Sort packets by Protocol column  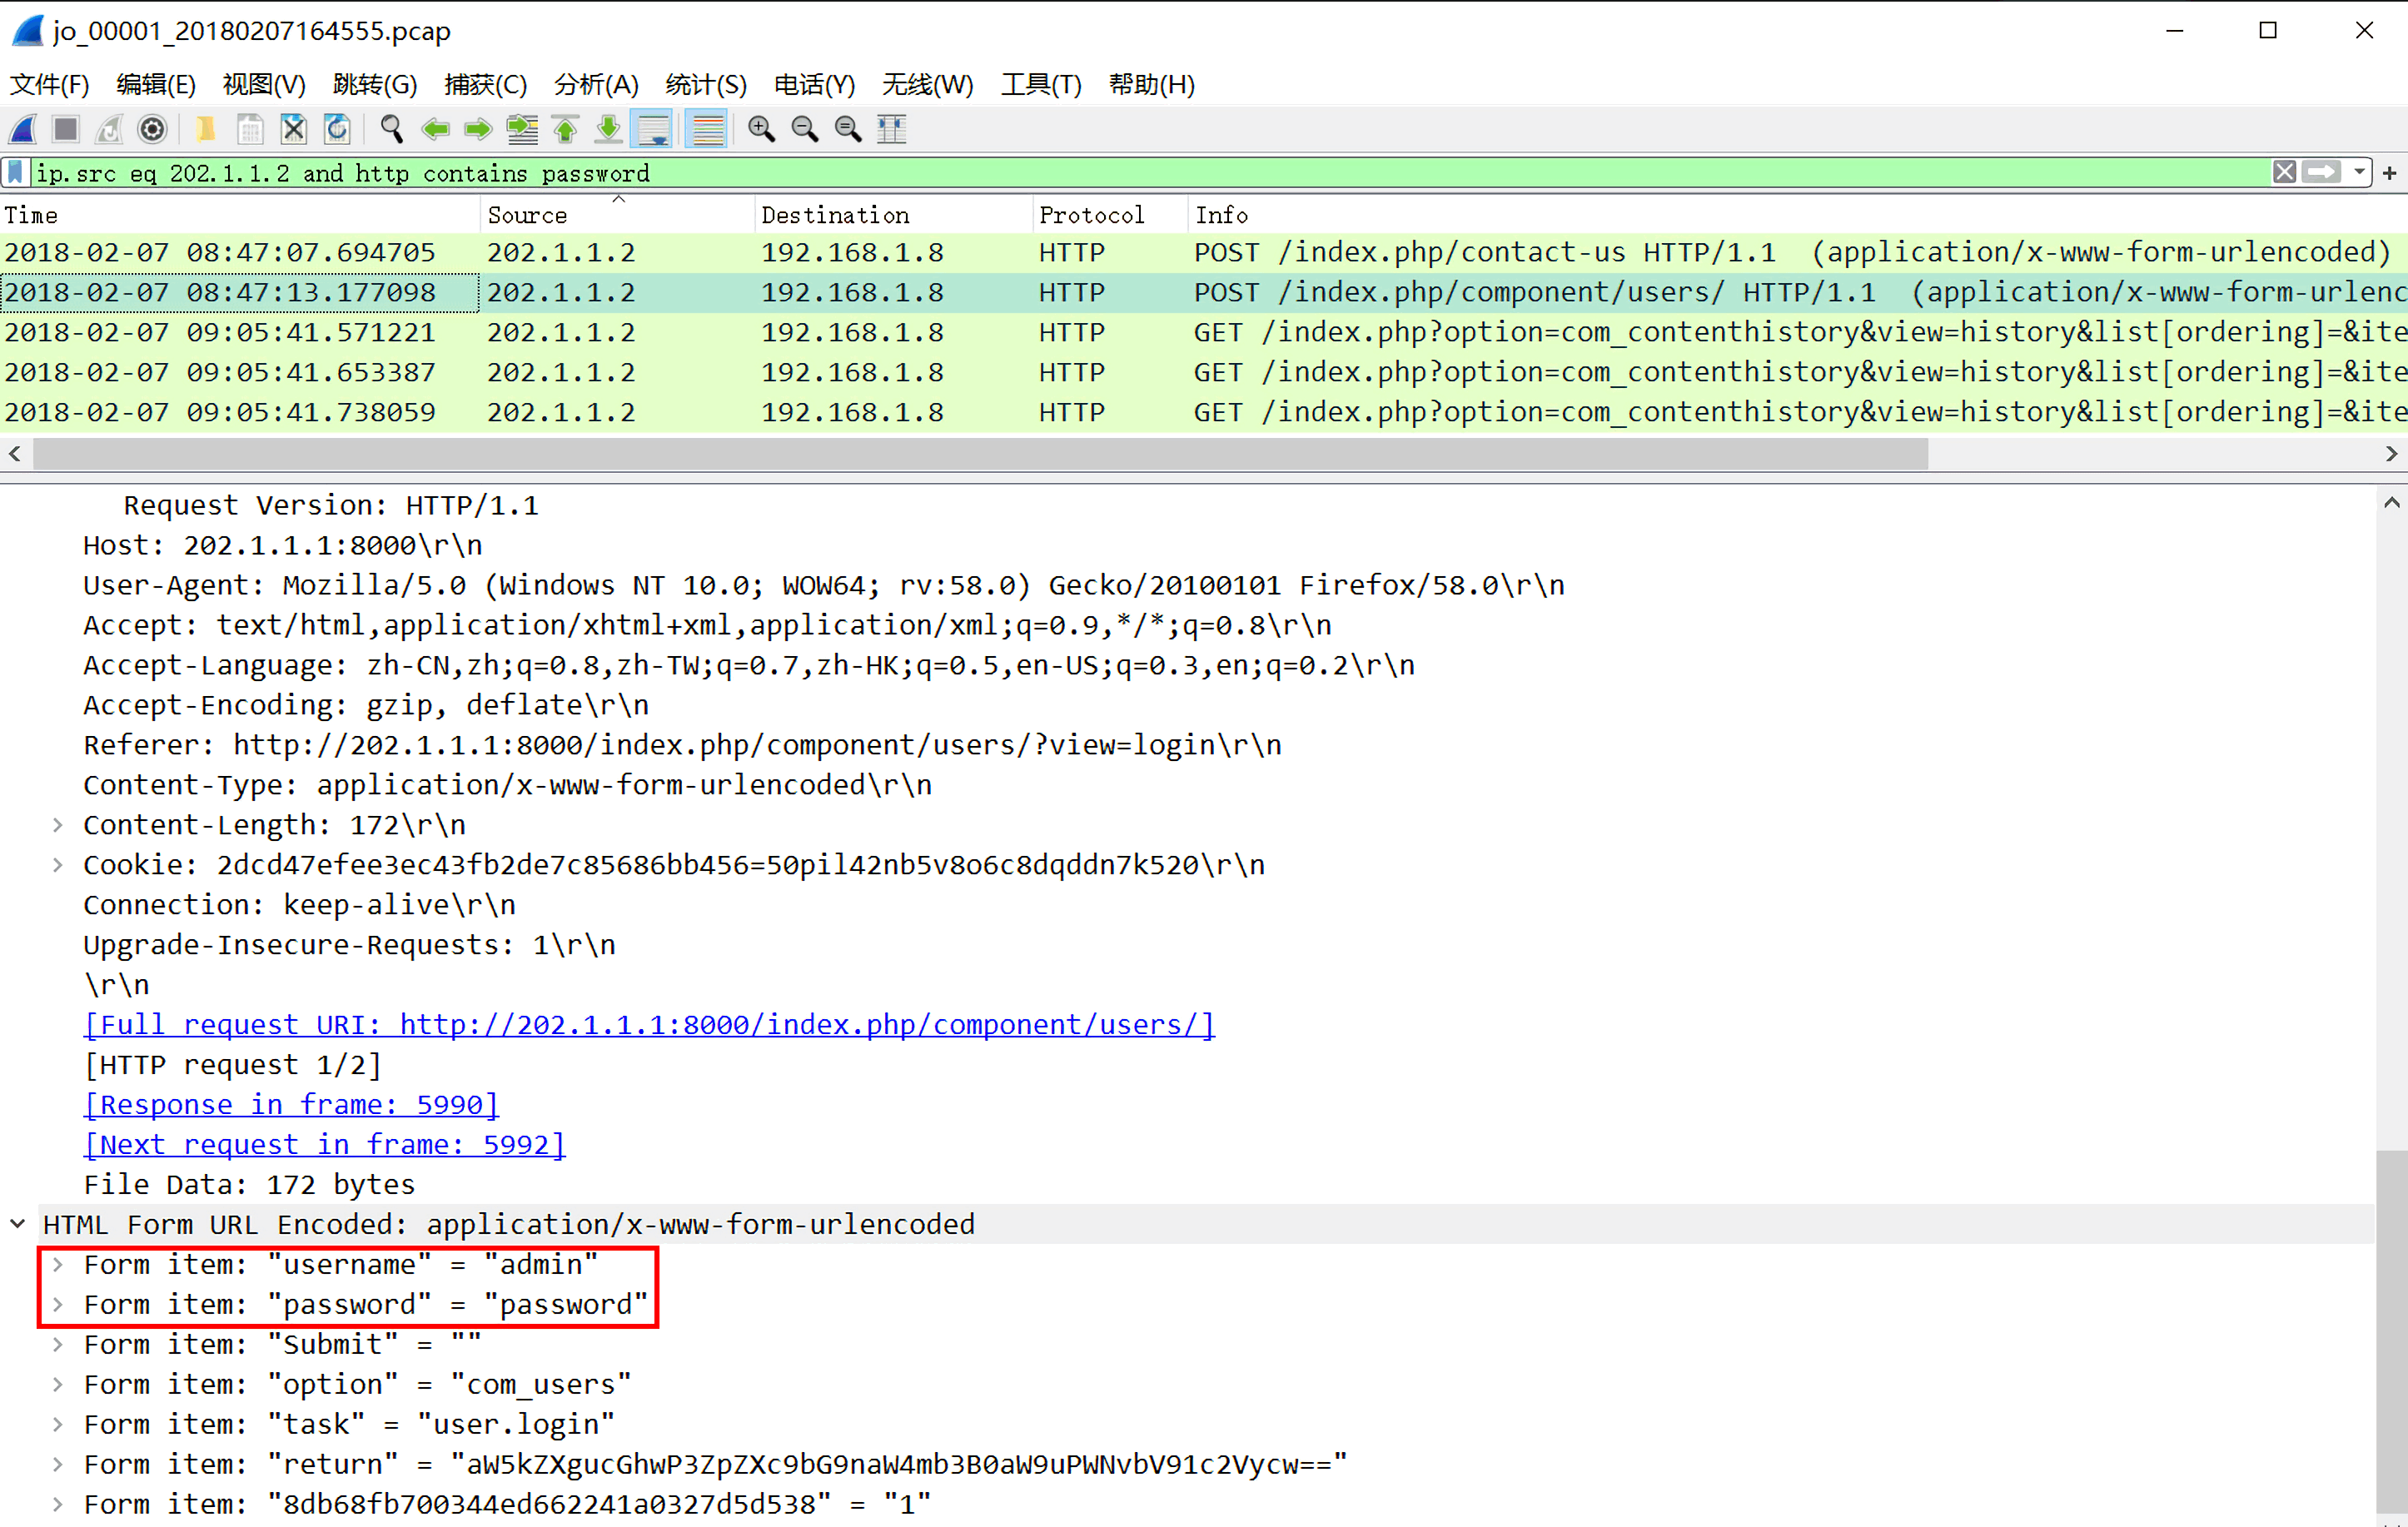pos(1110,215)
